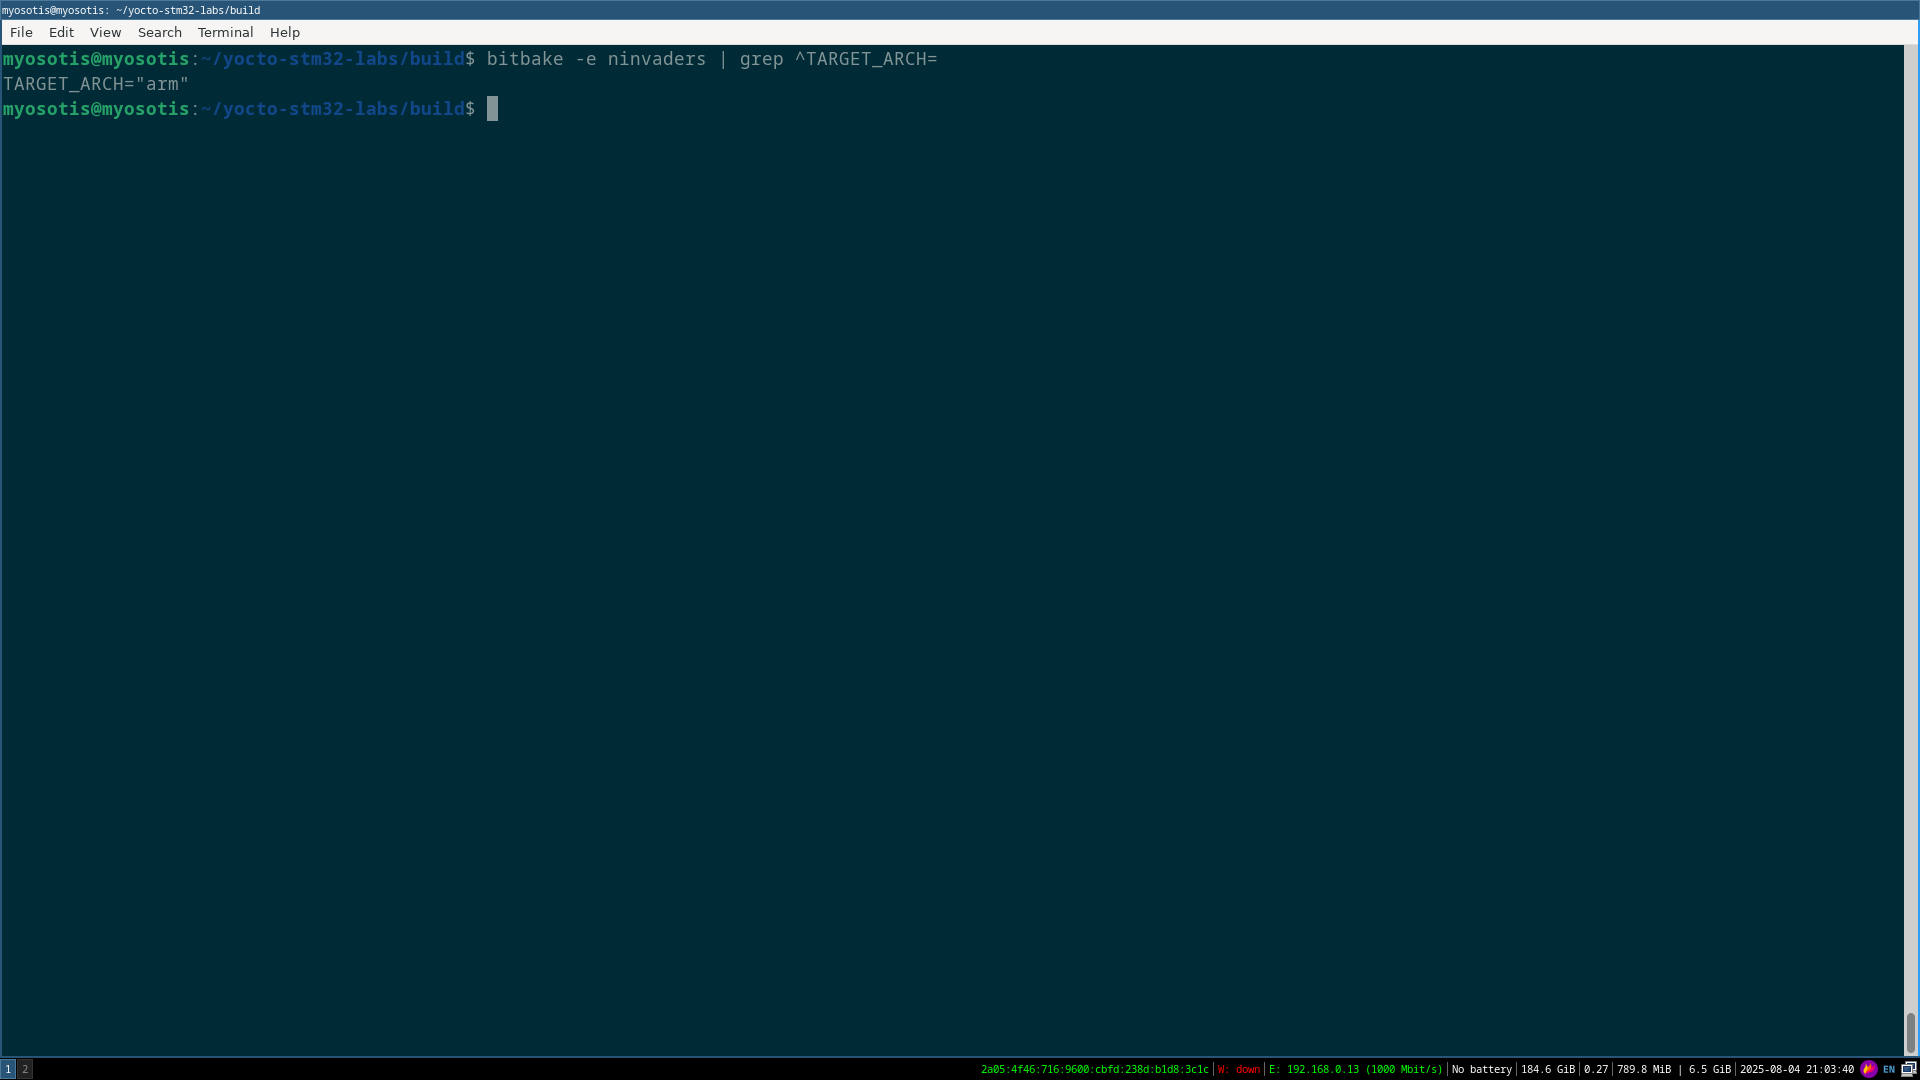The image size is (1920, 1080).
Task: Switch to workspace 2
Action: [25, 1069]
